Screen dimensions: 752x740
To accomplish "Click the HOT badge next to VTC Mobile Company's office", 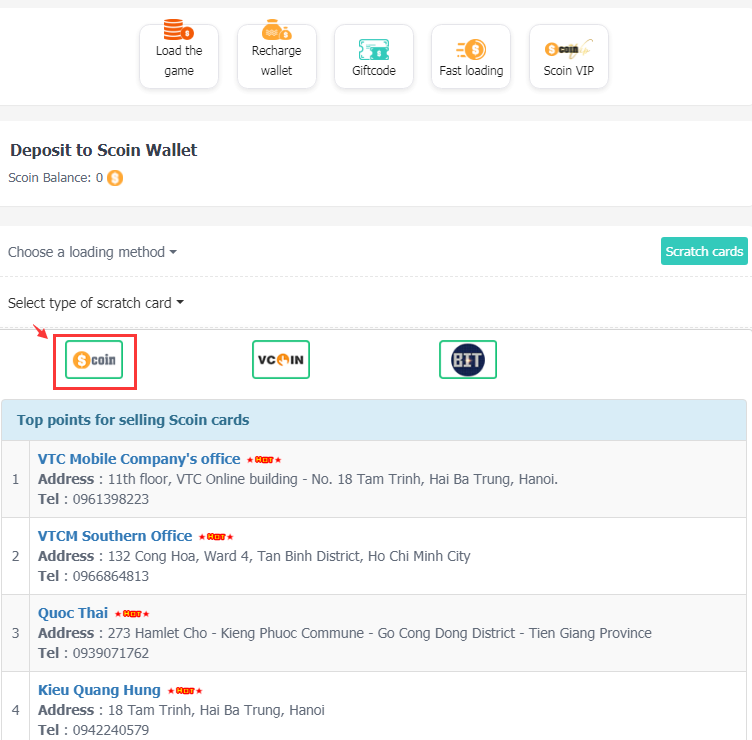I will (264, 460).
